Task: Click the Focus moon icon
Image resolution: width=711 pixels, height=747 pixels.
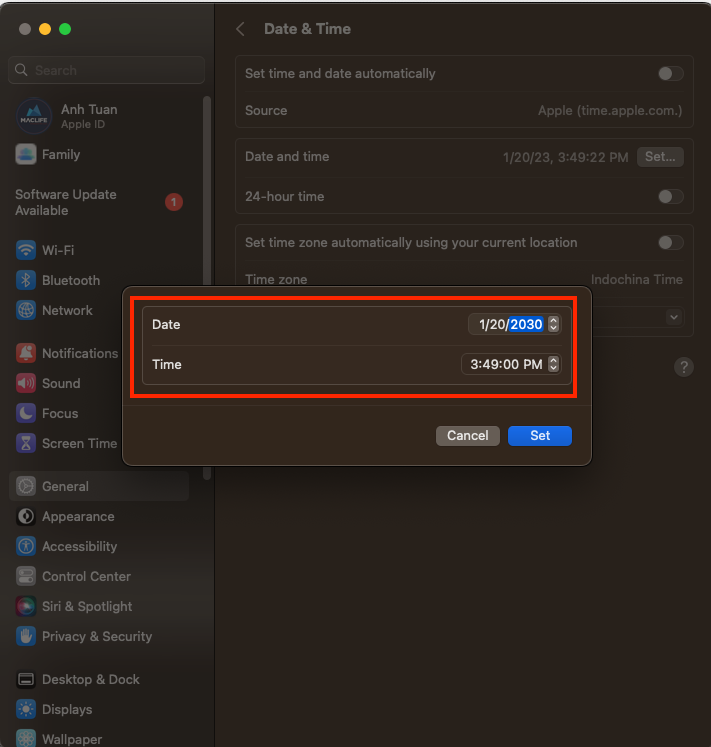Action: pyautogui.click(x=26, y=413)
